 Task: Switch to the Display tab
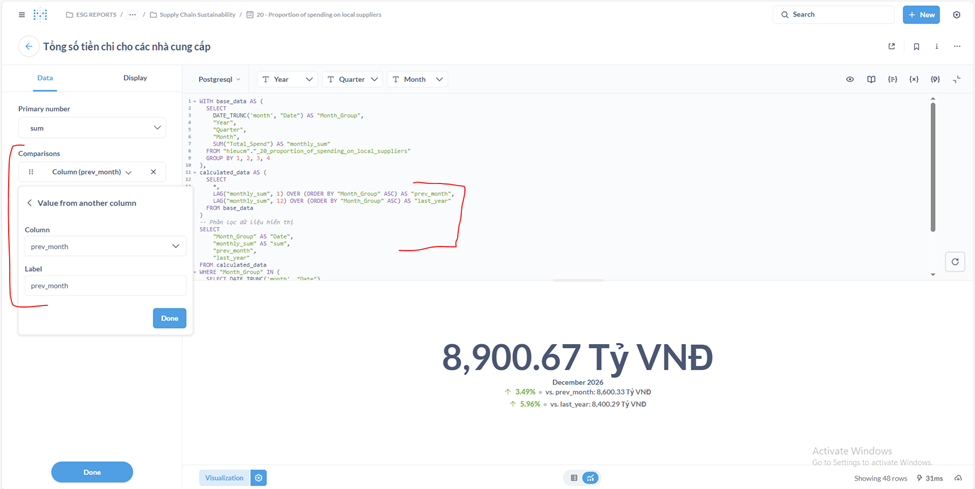(x=135, y=78)
